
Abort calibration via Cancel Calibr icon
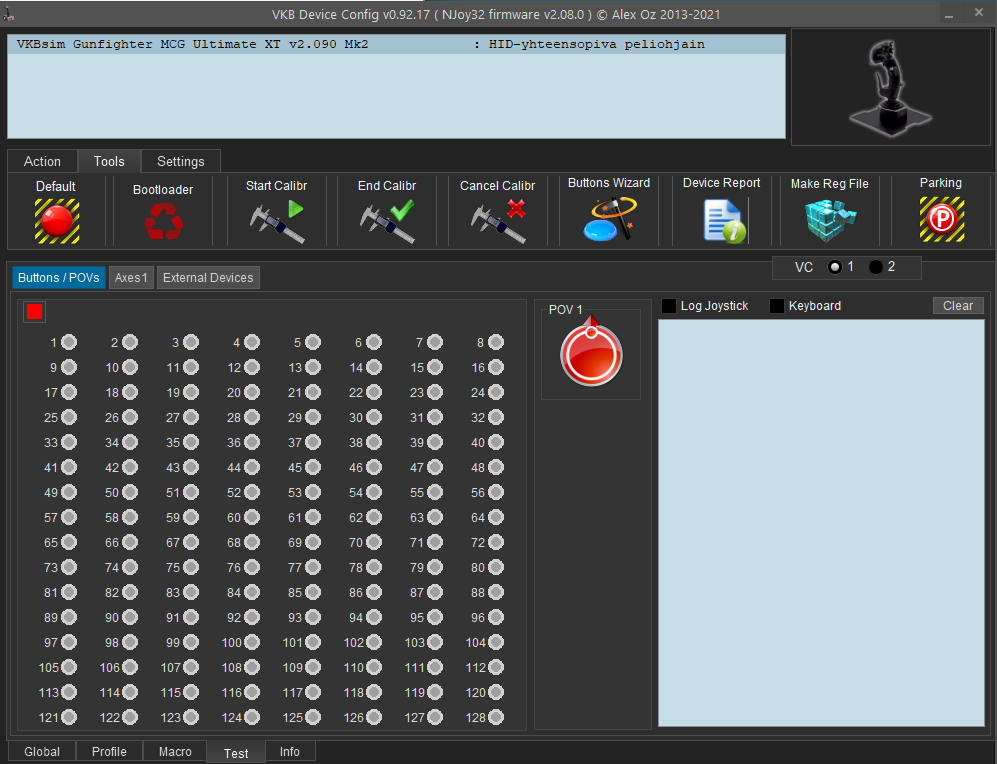[x=498, y=221]
